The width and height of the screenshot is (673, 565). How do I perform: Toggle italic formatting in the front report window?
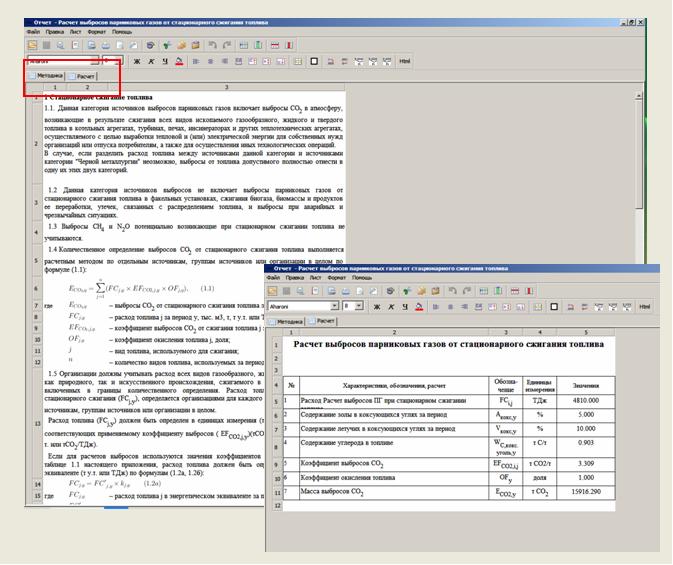390,306
